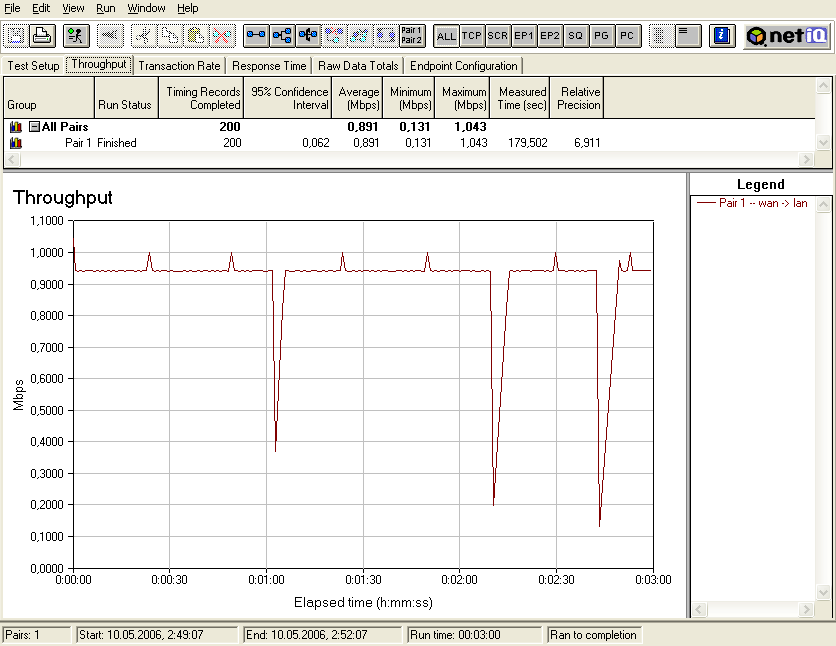Open the File menu
This screenshot has width=836, height=646.
click(x=12, y=8)
